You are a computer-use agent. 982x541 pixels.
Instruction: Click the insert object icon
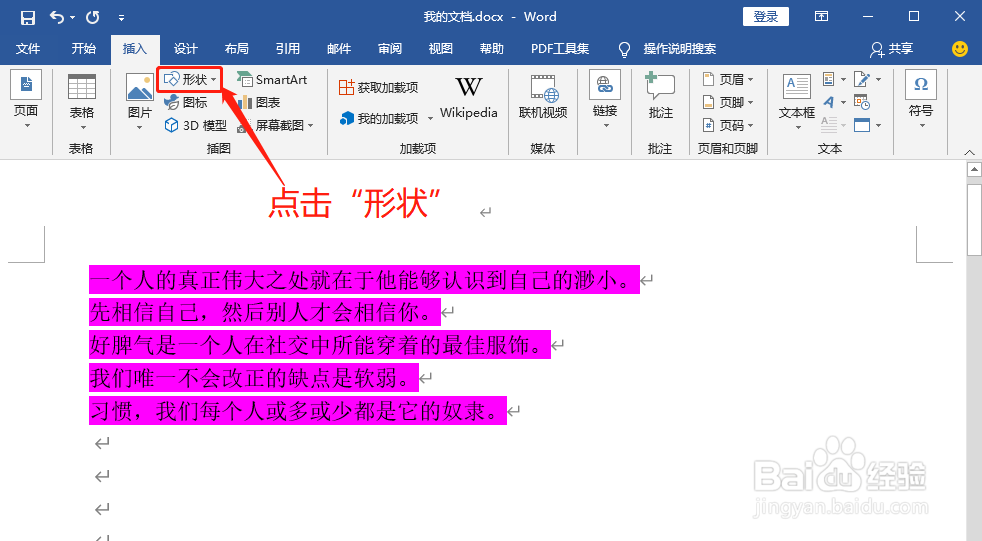tap(862, 125)
